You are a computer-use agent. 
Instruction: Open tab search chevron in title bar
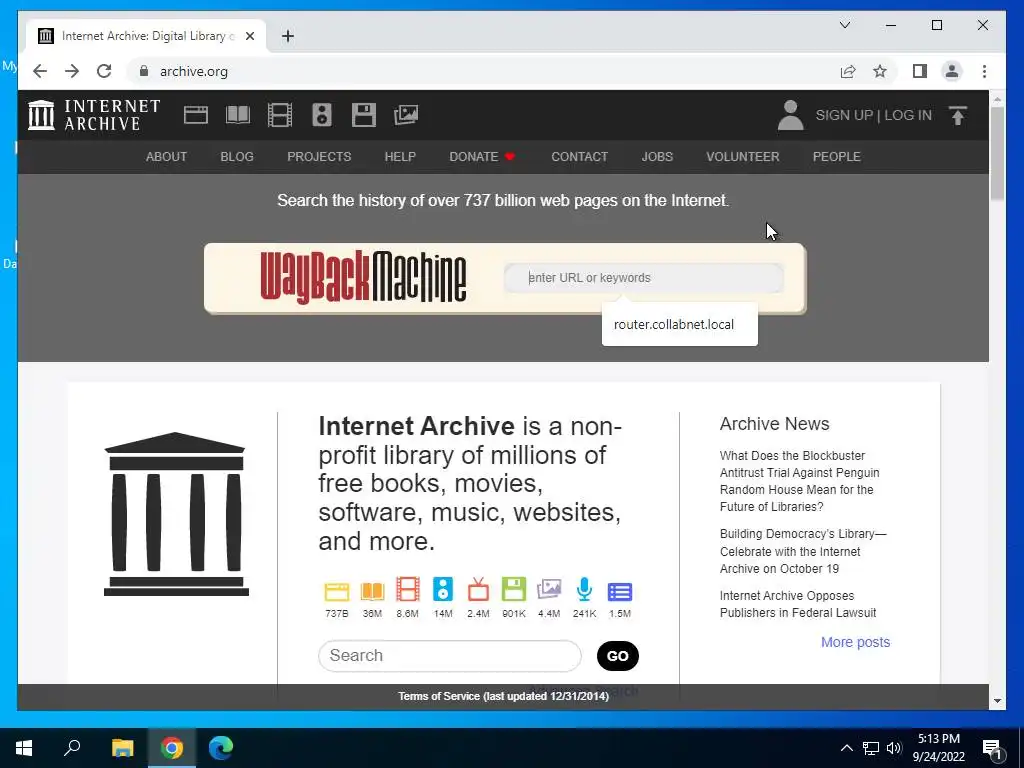pos(844,25)
